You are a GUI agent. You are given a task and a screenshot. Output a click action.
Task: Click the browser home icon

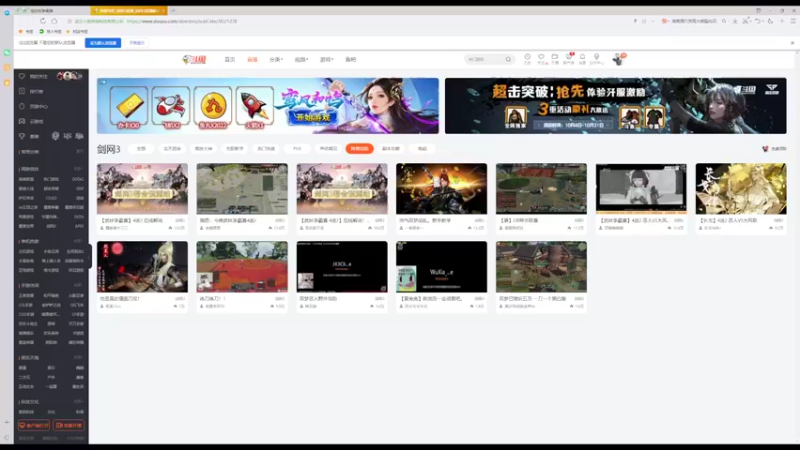click(x=54, y=21)
